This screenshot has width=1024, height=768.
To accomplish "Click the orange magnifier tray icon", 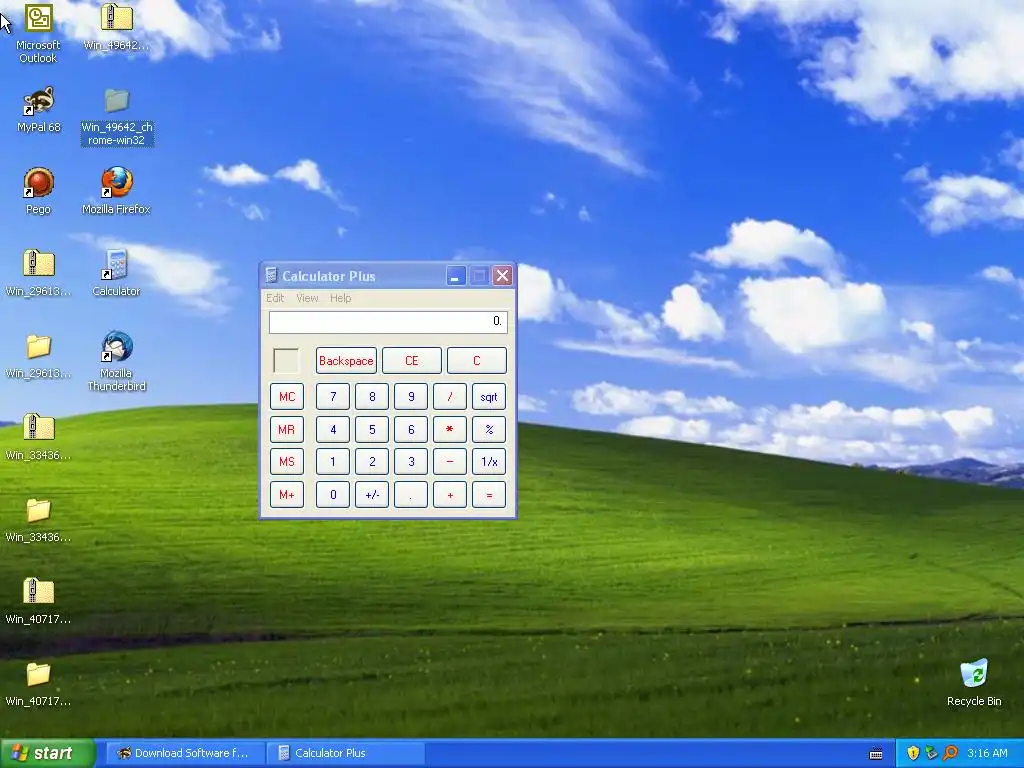I will tap(950, 753).
